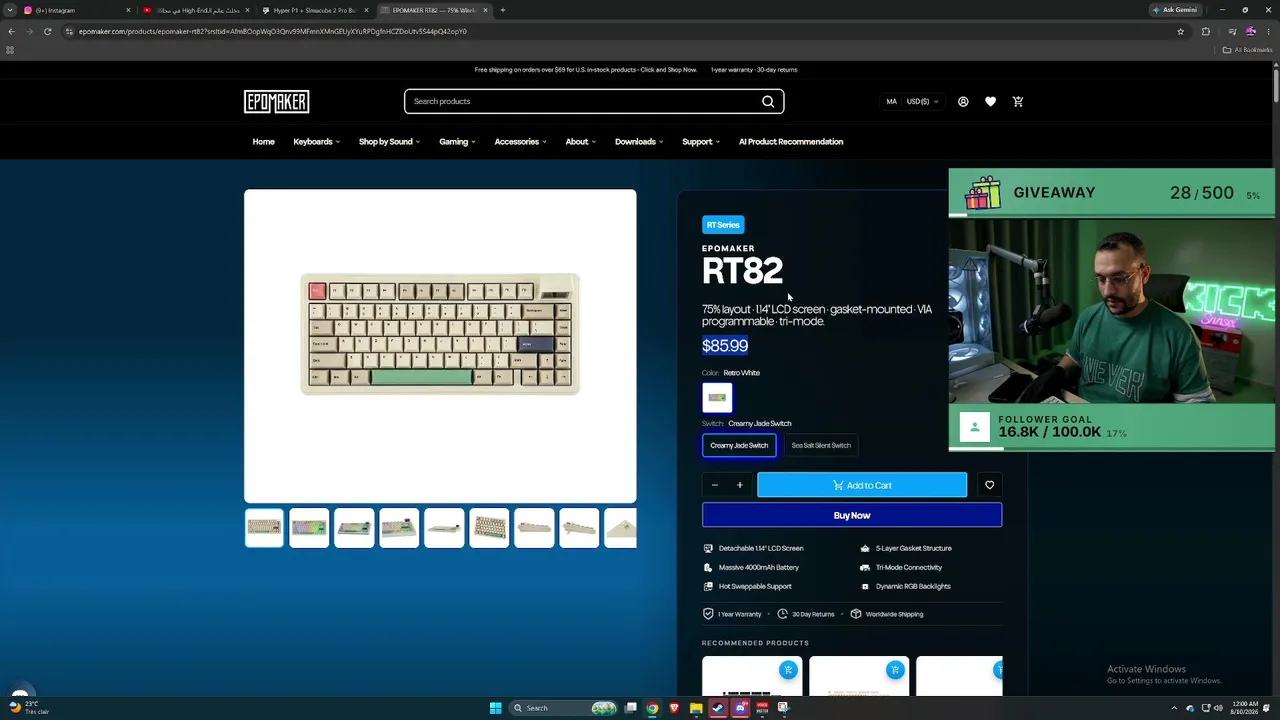Viewport: 1280px width, 720px height.
Task: Click the EPOMAKER logo
Action: coord(276,101)
